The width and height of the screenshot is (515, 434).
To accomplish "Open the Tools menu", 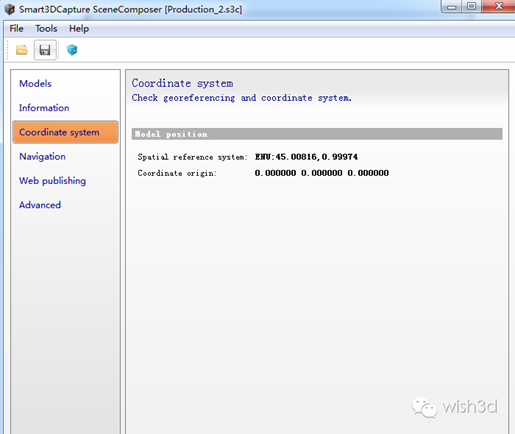I will click(46, 29).
